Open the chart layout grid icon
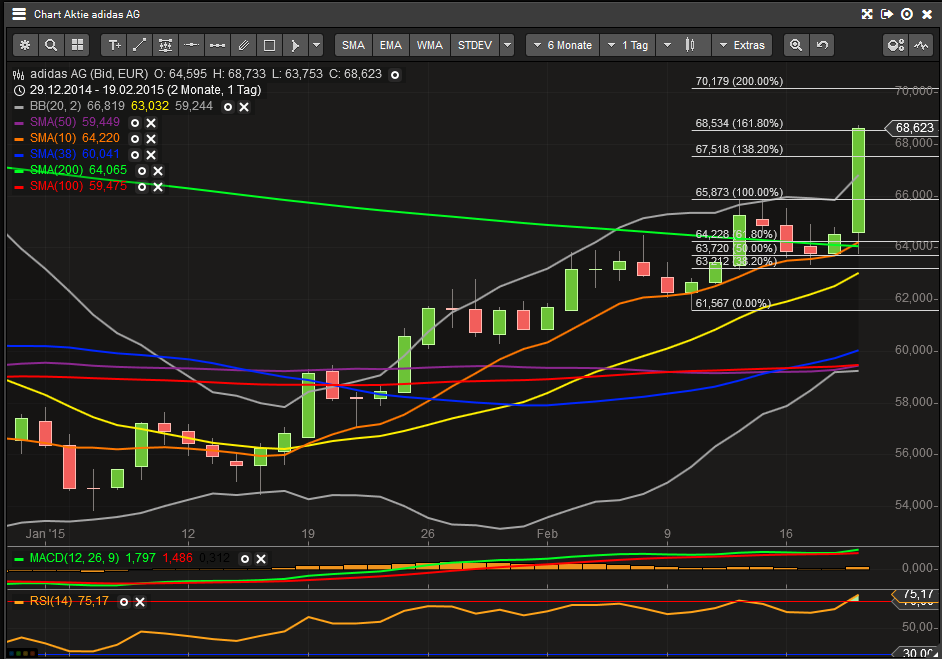The height and width of the screenshot is (659, 942). click(x=77, y=45)
